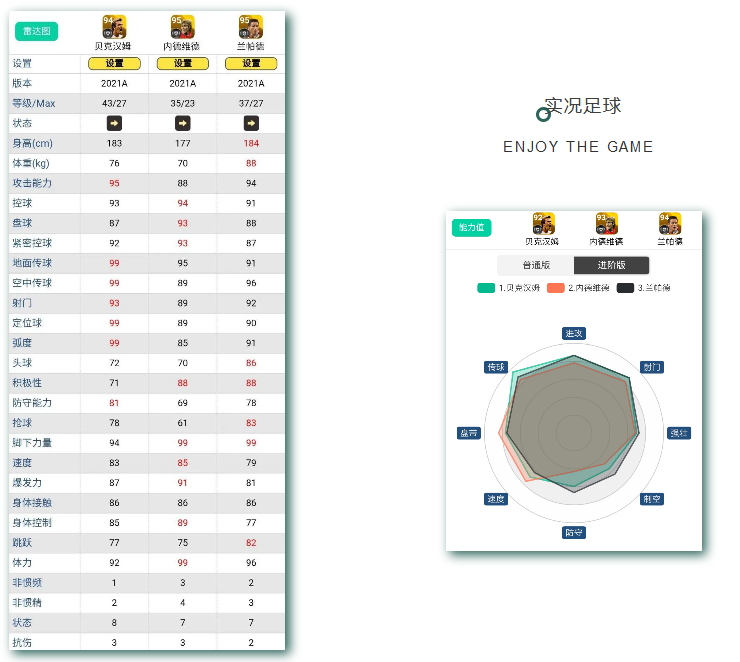Click 内德维德 avatar in radar panel
Image resolution: width=740 pixels, height=662 pixels.
tap(607, 224)
